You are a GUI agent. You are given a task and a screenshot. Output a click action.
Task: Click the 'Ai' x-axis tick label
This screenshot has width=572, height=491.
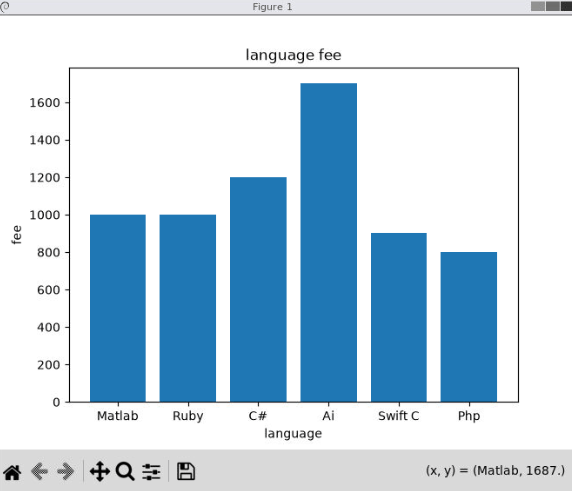click(x=328, y=416)
